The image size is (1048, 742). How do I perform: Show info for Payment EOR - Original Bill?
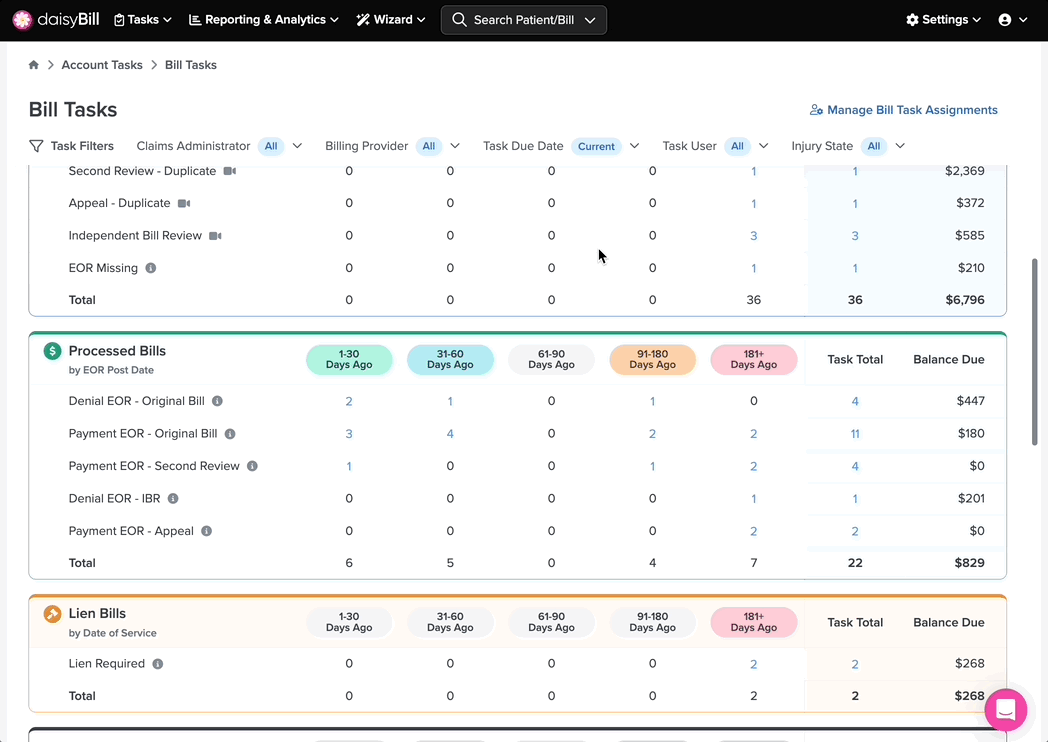click(230, 434)
